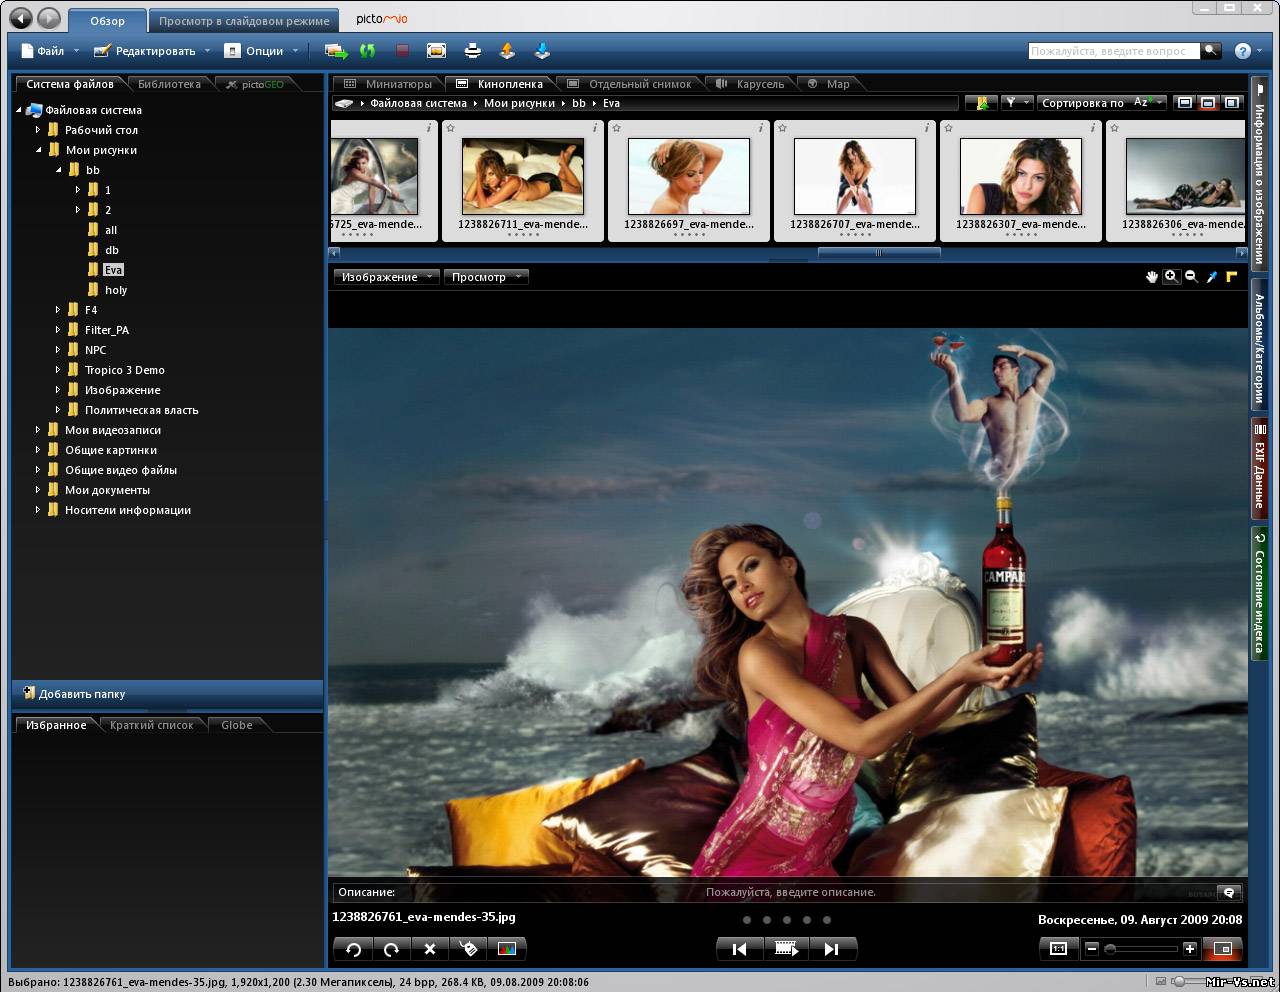The height and width of the screenshot is (992, 1280).
Task: Toggle the fit-to-window button at bottom right
Action: 1222,949
